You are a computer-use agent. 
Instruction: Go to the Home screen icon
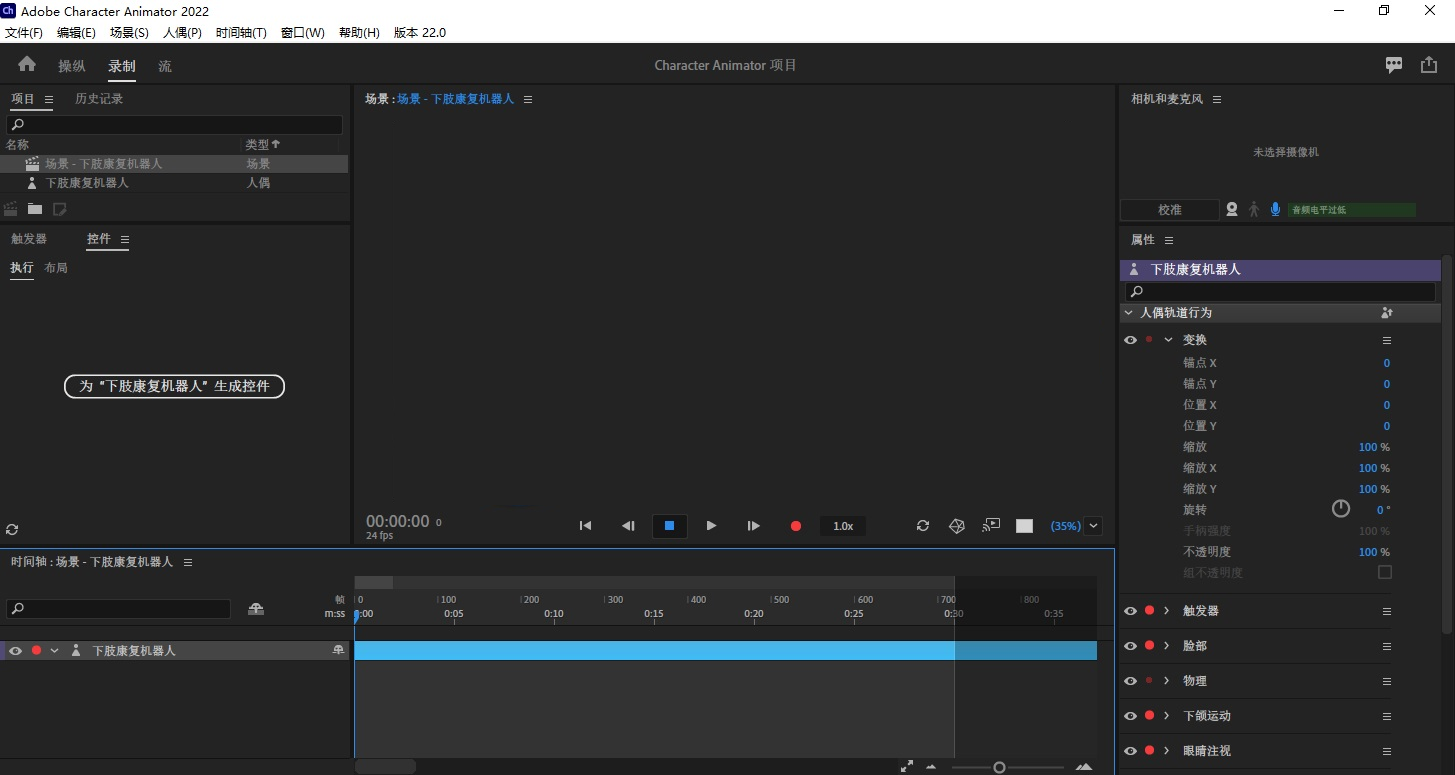coord(27,64)
